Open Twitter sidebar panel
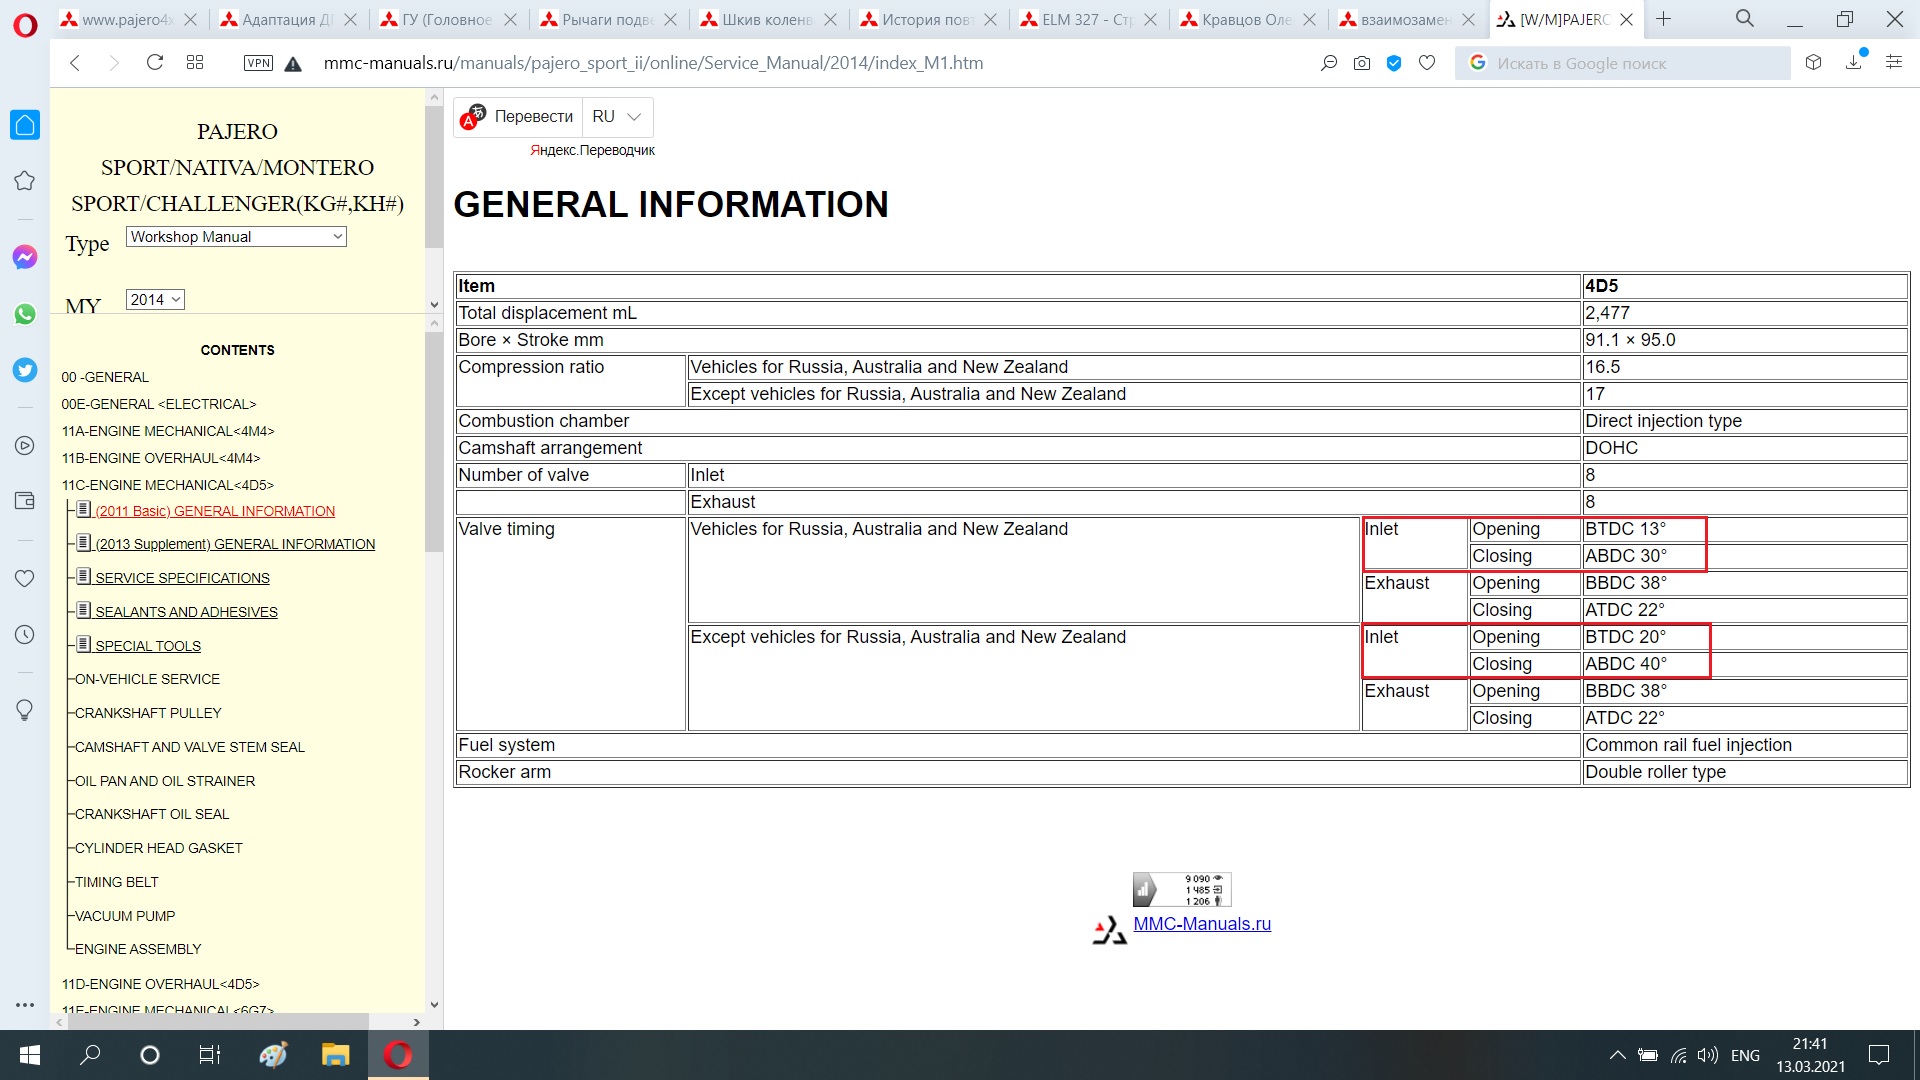 (25, 370)
